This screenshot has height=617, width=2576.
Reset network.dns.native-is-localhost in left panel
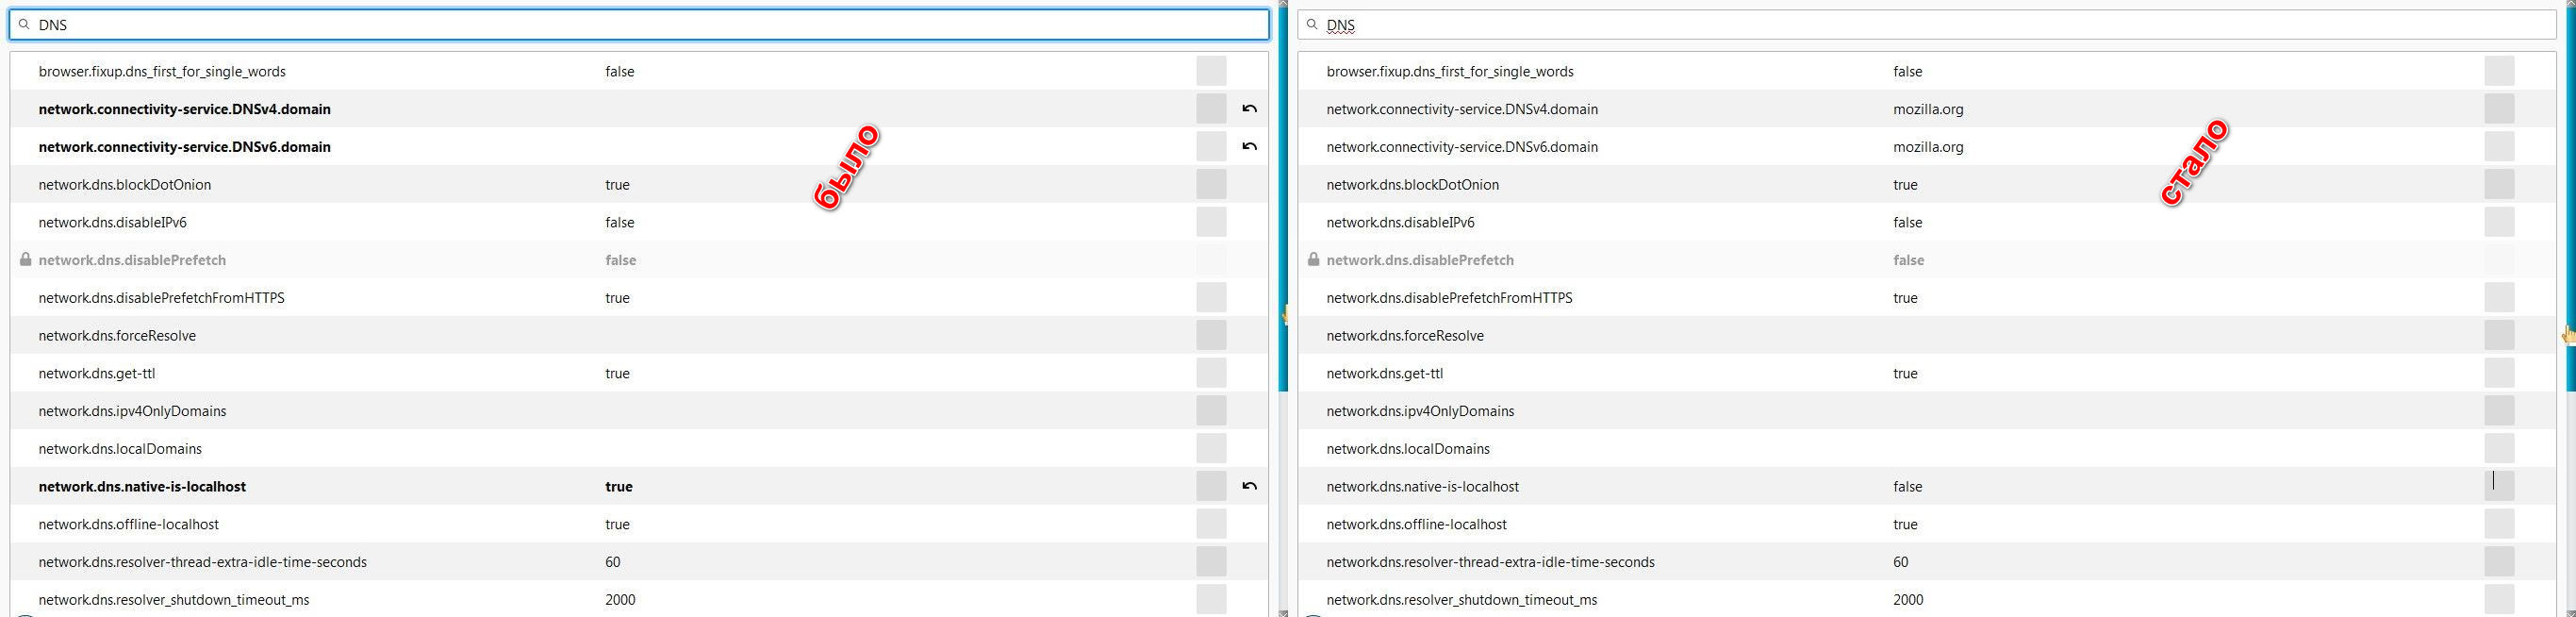(1249, 487)
